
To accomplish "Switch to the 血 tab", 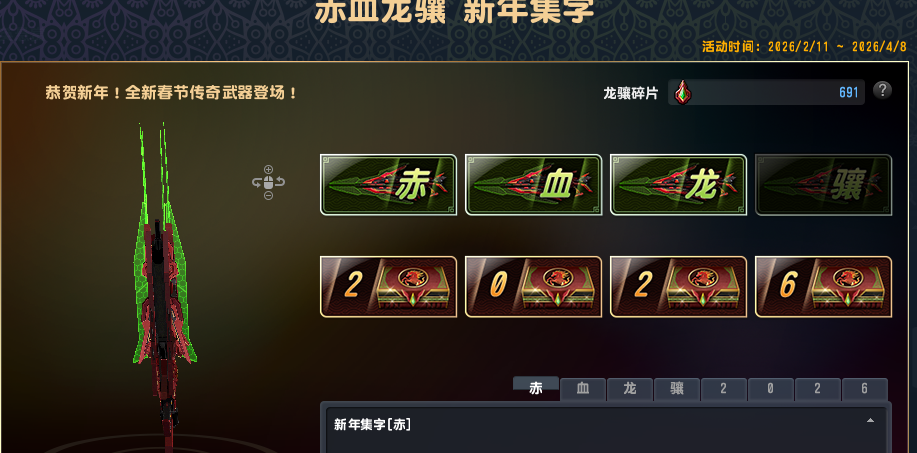I will (583, 389).
